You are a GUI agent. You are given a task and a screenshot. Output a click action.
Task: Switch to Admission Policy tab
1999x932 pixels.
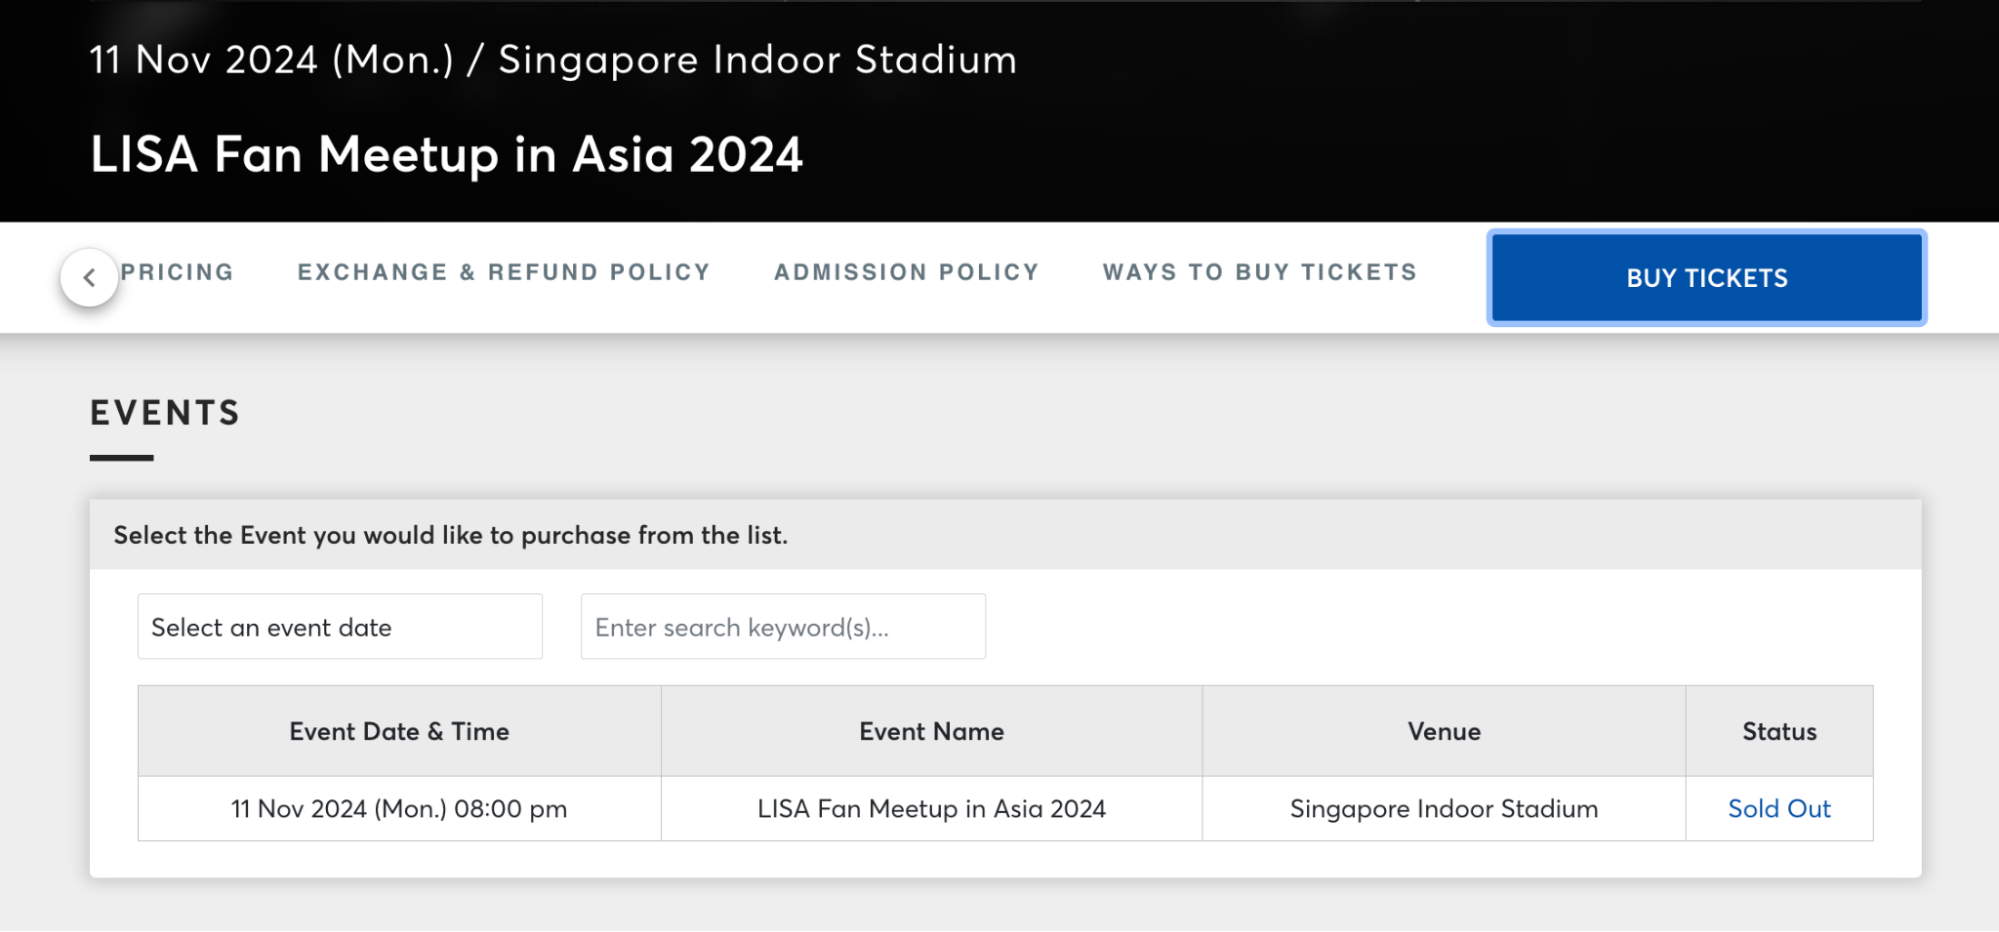pyautogui.click(x=906, y=272)
